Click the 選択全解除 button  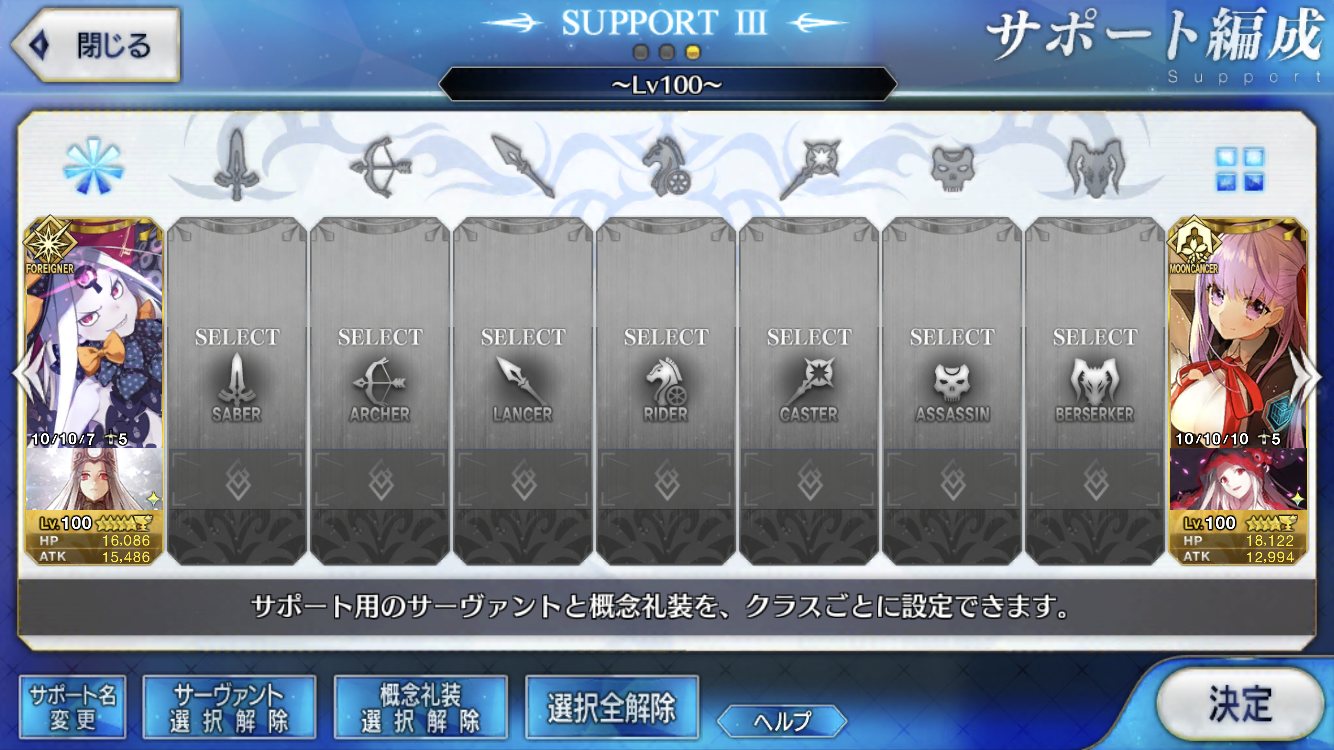click(611, 708)
